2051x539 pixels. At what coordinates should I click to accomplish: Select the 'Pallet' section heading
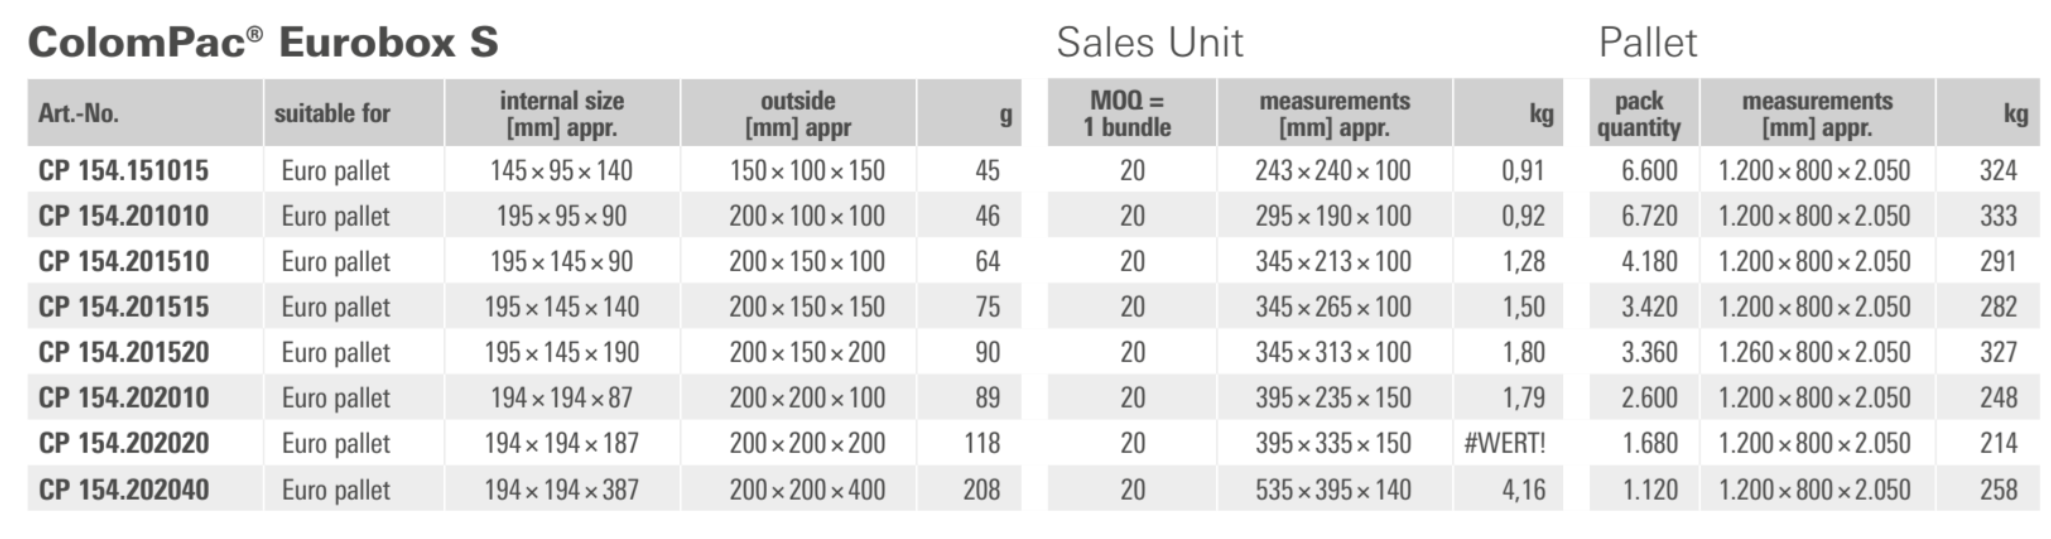click(1647, 42)
